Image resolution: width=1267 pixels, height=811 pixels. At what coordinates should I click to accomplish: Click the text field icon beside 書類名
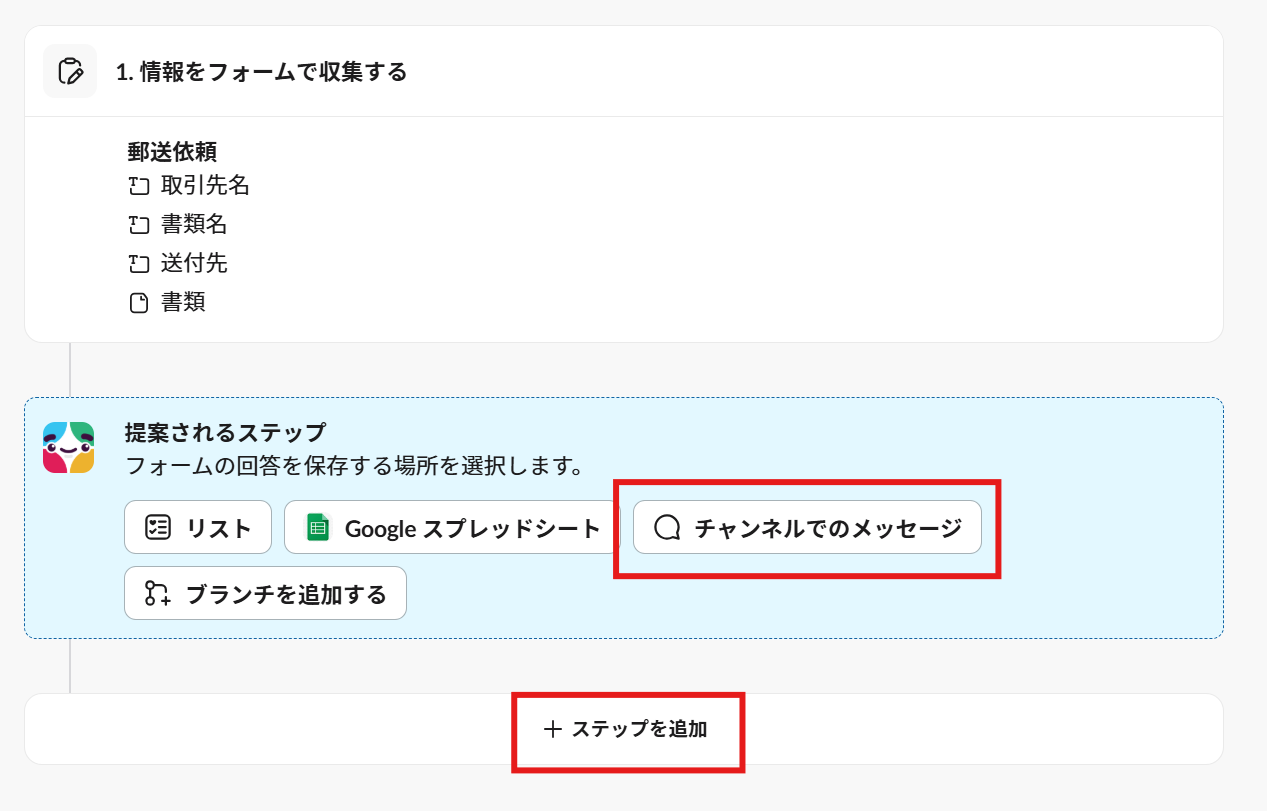(139, 225)
